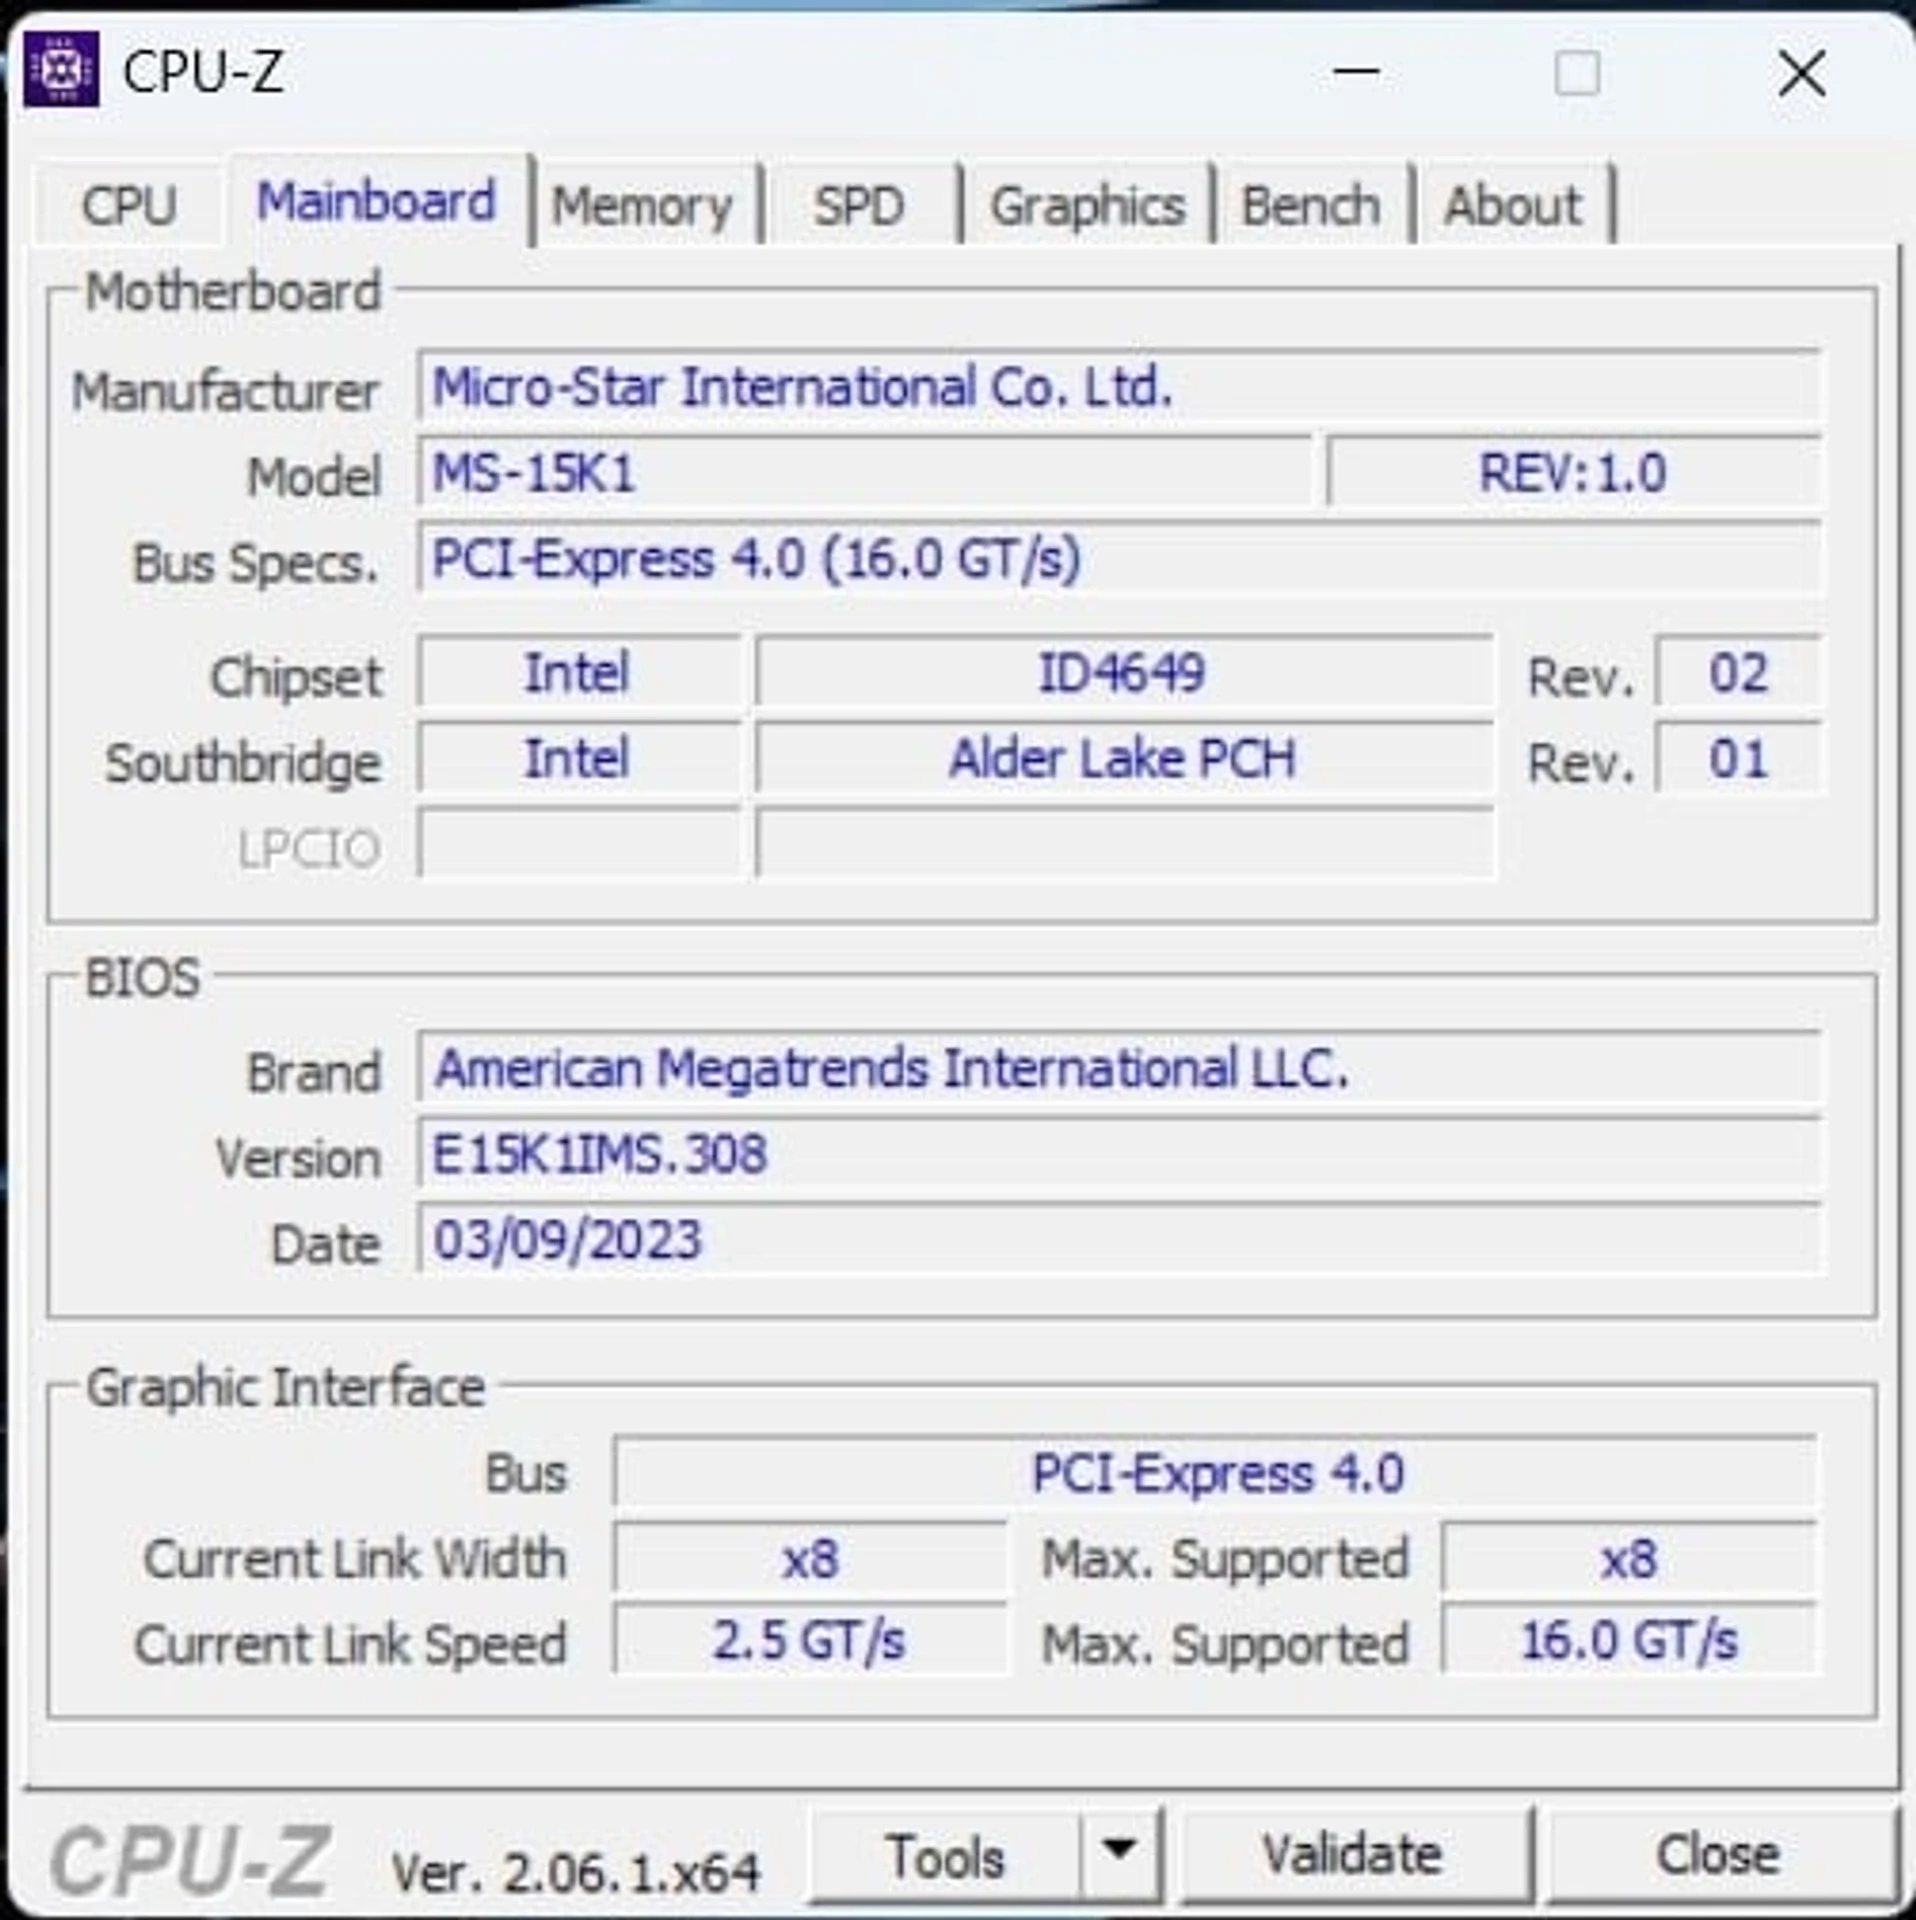This screenshot has height=1920, width=1916.
Task: Select the Mainboard tab
Action: pyautogui.click(x=377, y=201)
